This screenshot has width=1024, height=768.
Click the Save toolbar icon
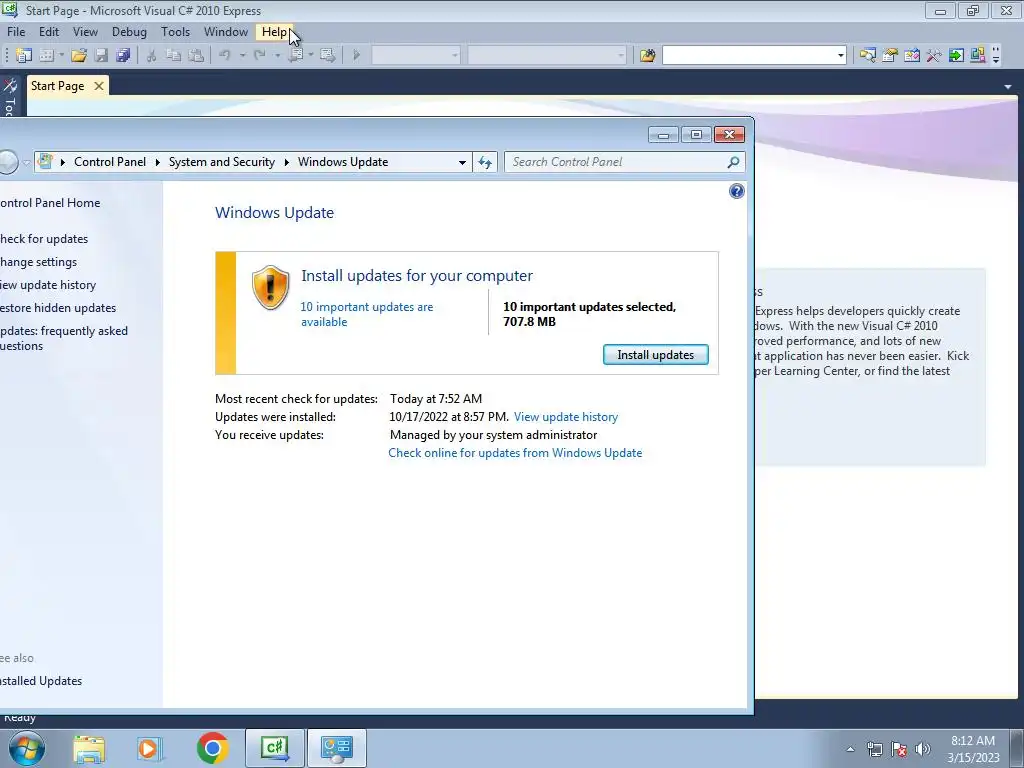point(101,56)
